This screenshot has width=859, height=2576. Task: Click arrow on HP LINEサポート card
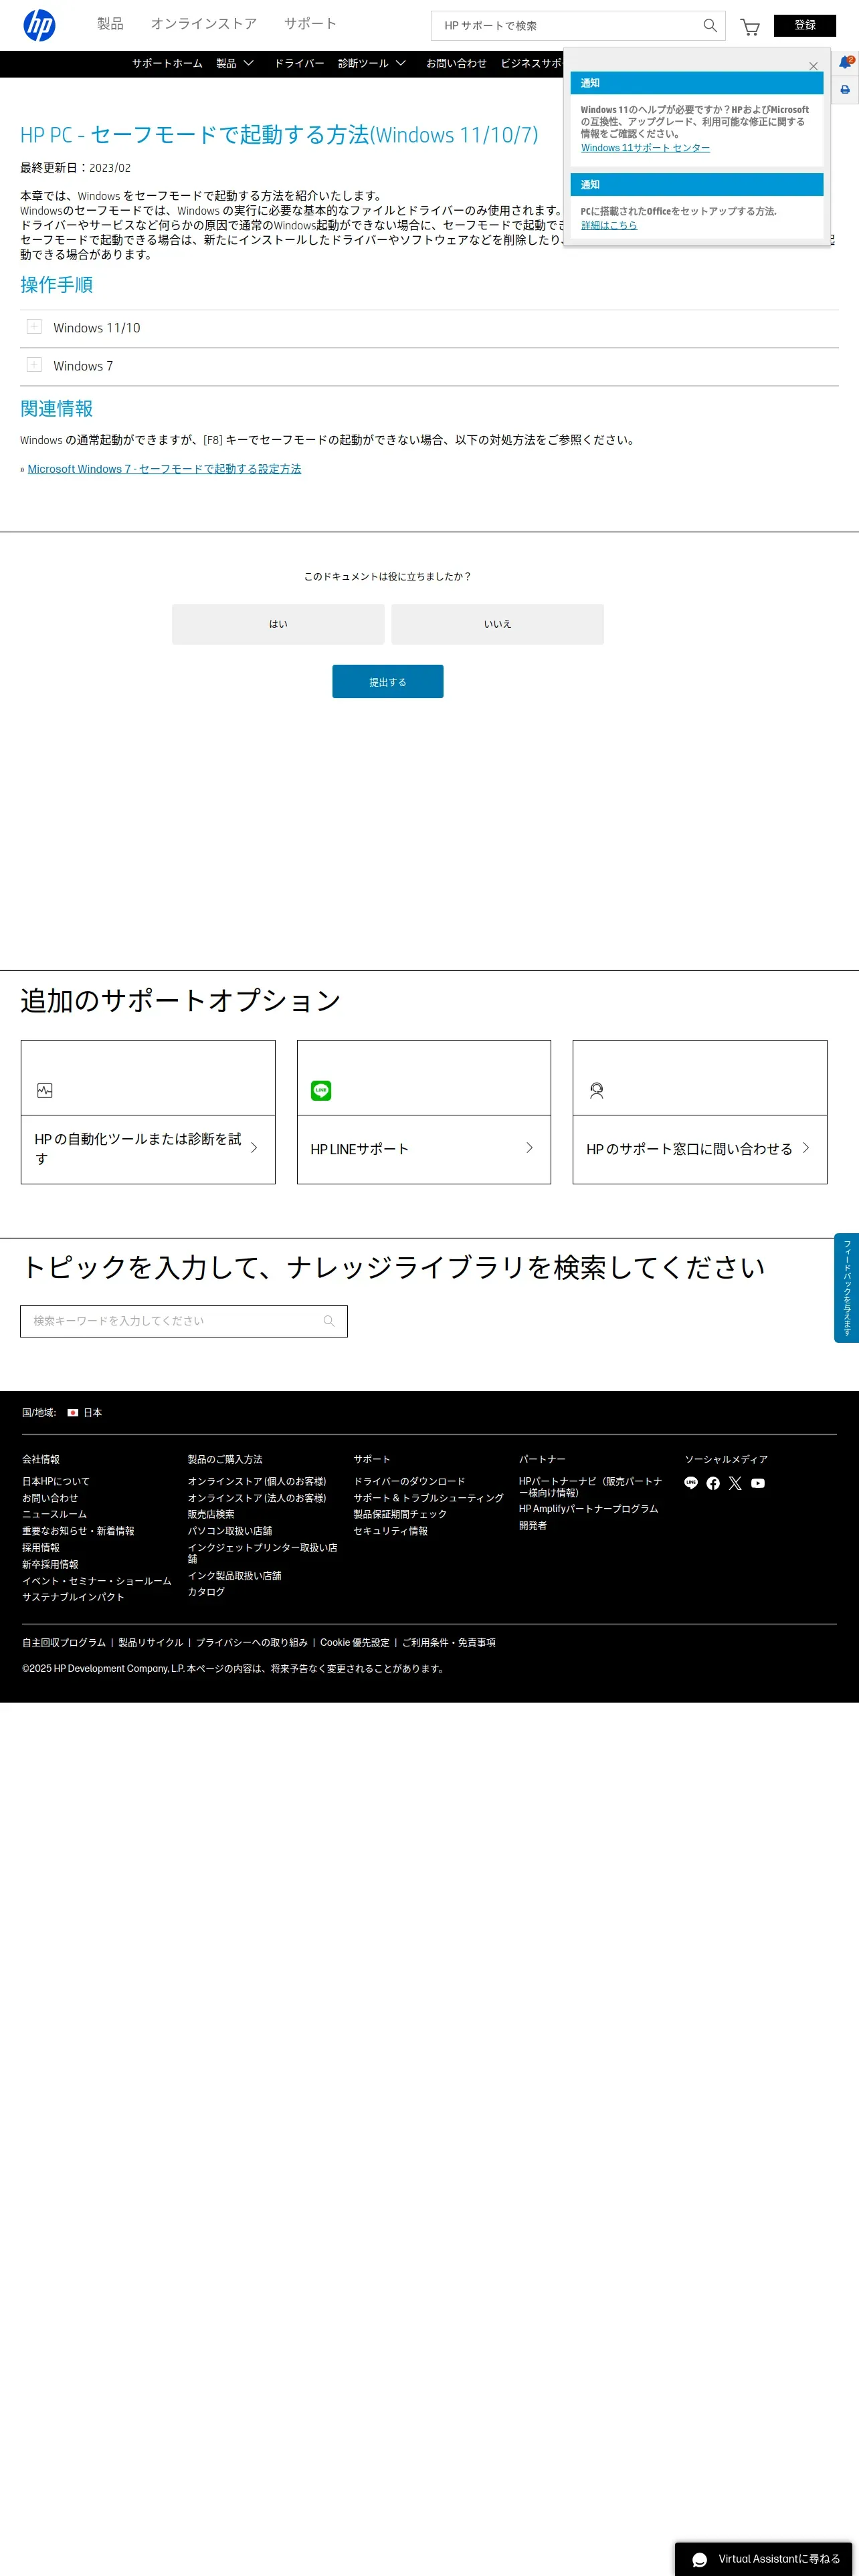529,1148
